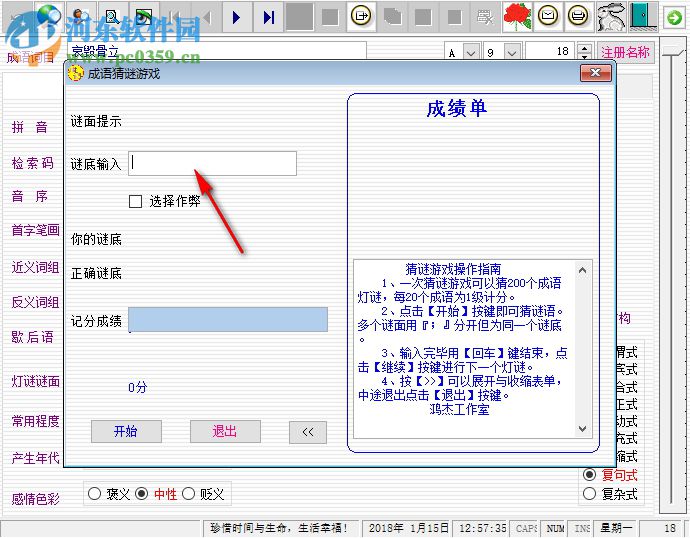Click the 成语猜谜游戏 dialog title icon
The width and height of the screenshot is (690, 538).
[x=76, y=73]
